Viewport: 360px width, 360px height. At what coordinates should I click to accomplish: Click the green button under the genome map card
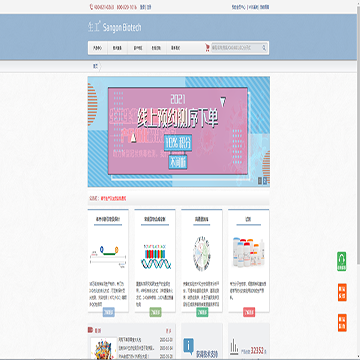point(202,312)
